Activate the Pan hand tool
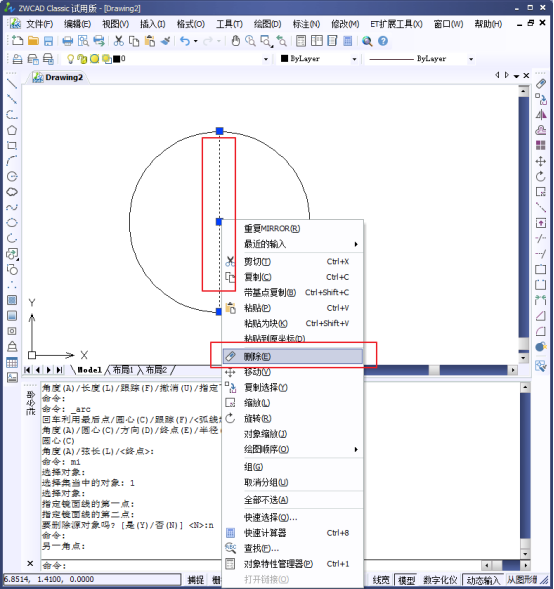Screen dimensions: 554x589 coord(235,41)
